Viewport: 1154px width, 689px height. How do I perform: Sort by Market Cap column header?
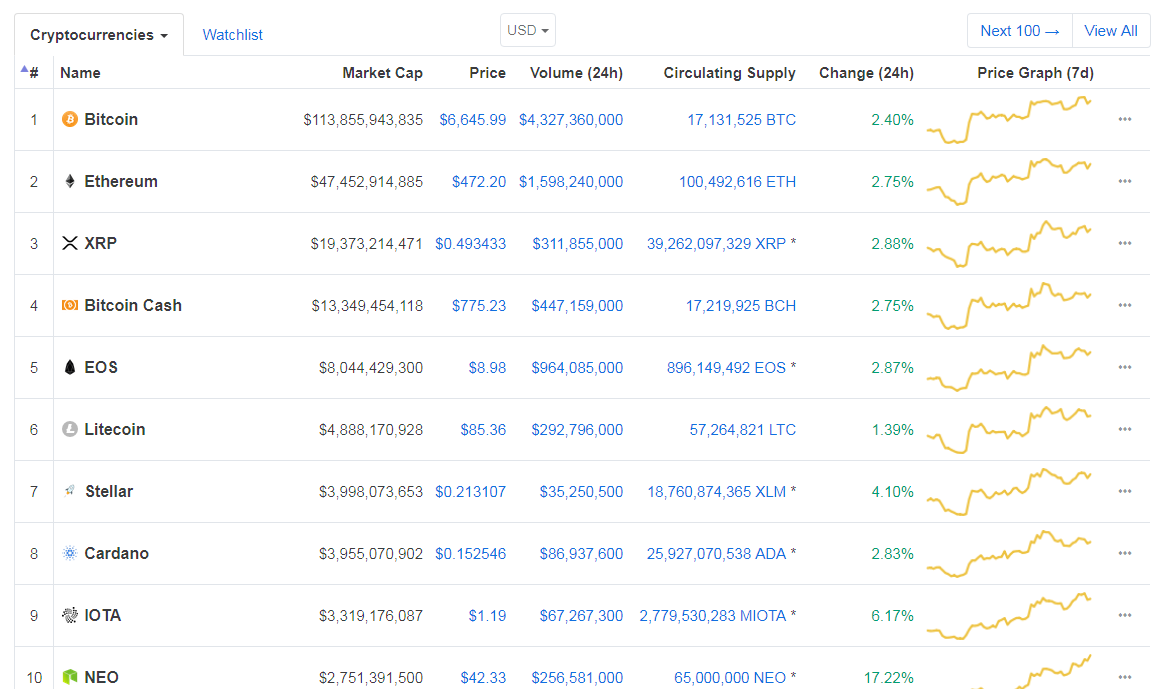(382, 73)
